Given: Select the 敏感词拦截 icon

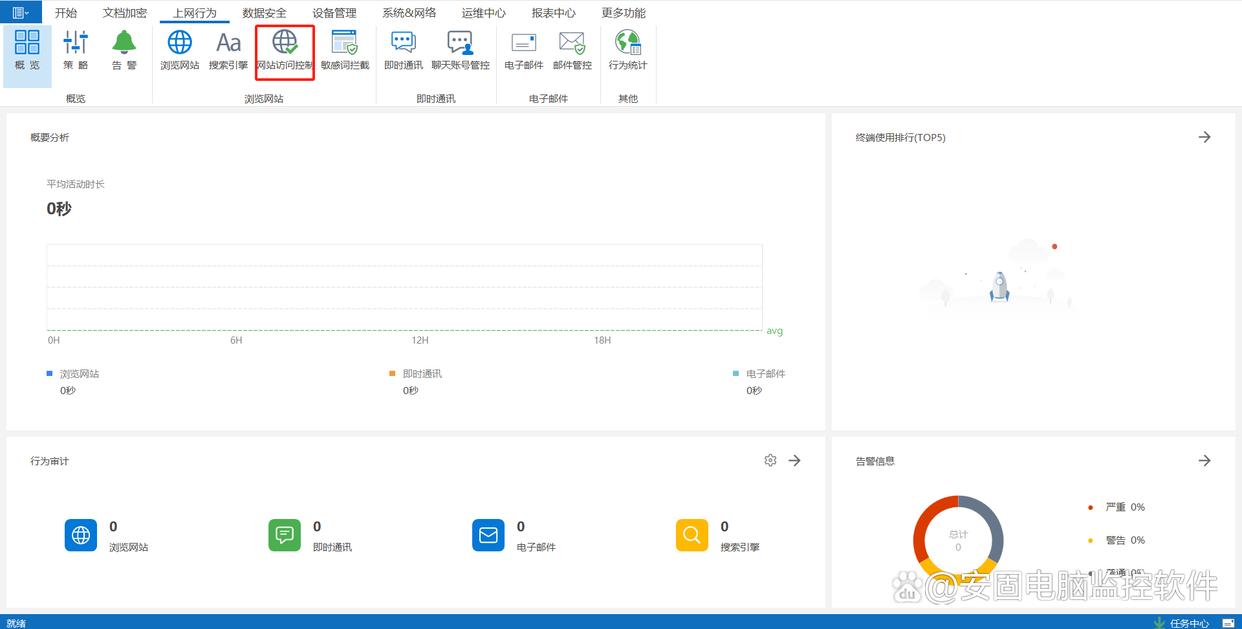Looking at the screenshot, I should click(344, 50).
